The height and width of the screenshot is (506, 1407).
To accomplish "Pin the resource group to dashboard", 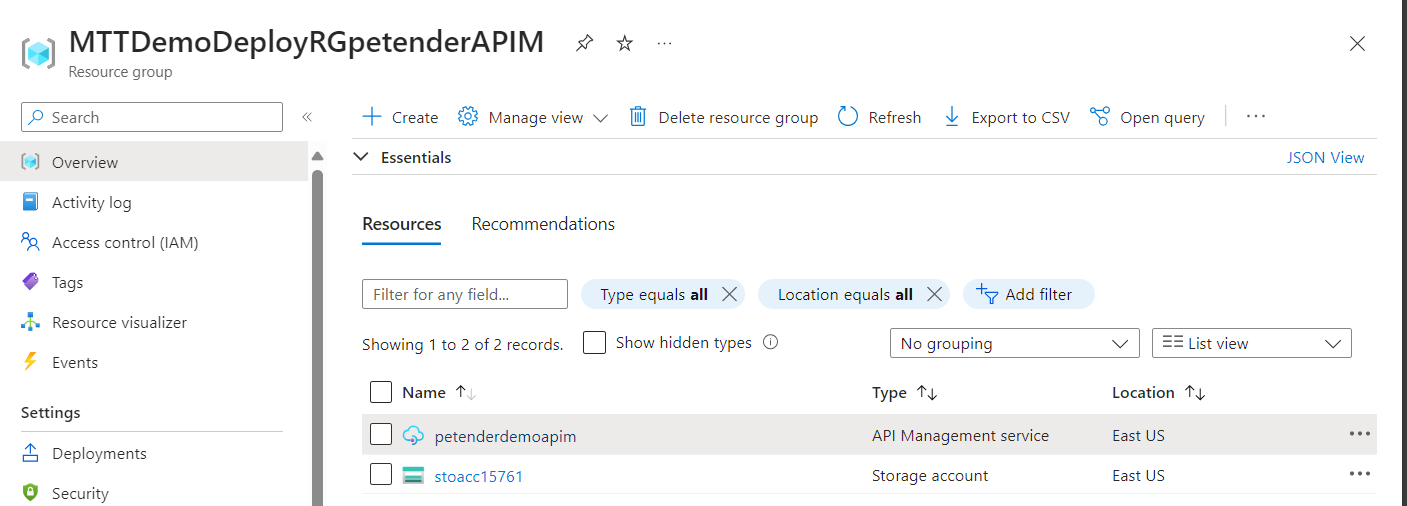I will click(584, 43).
